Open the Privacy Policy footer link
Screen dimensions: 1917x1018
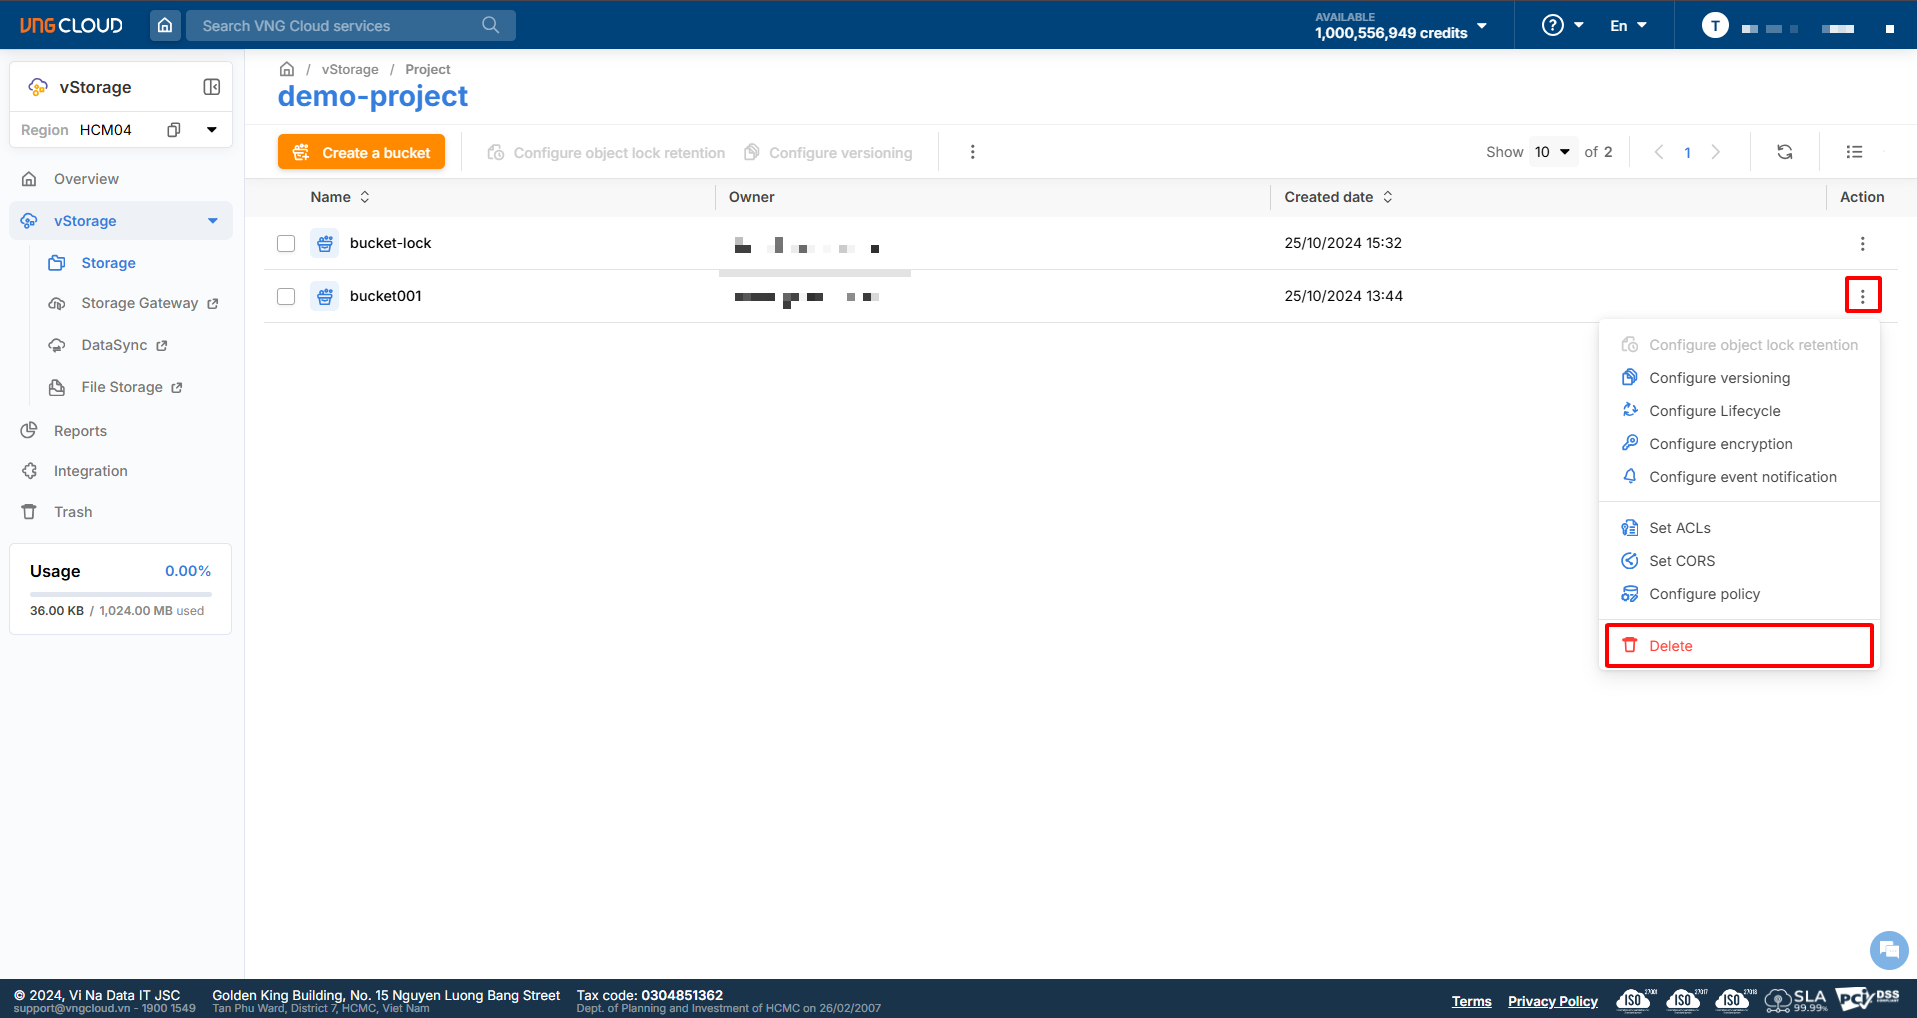point(1552,1001)
